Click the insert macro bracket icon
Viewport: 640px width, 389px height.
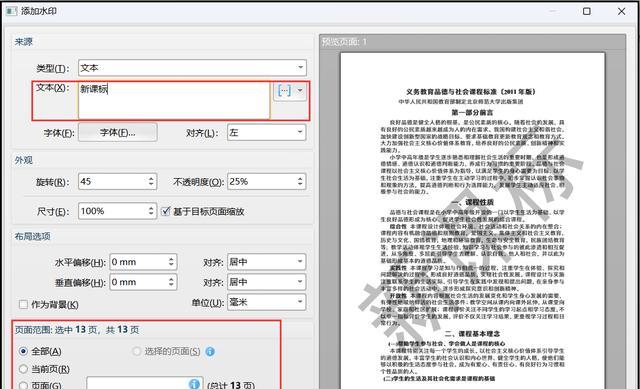coord(284,90)
